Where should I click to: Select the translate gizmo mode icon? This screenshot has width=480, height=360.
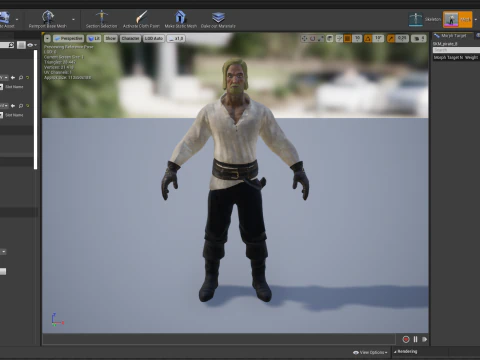point(304,39)
